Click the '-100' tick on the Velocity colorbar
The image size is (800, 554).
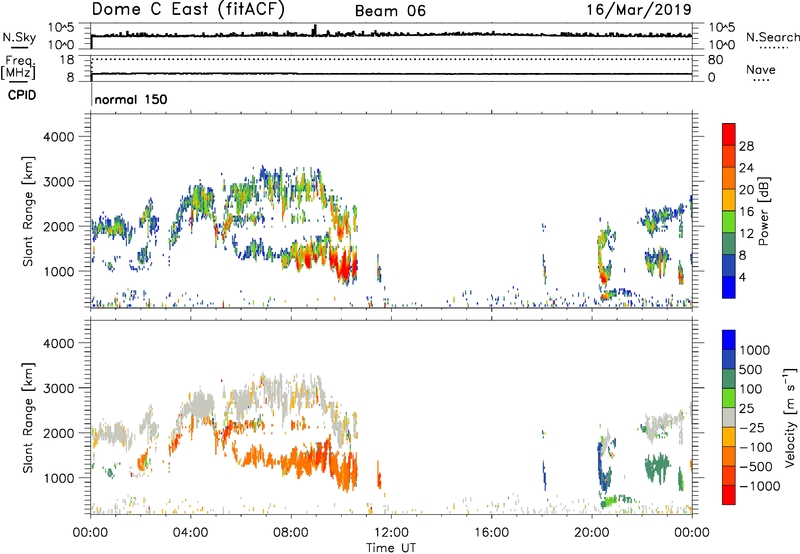757,447
